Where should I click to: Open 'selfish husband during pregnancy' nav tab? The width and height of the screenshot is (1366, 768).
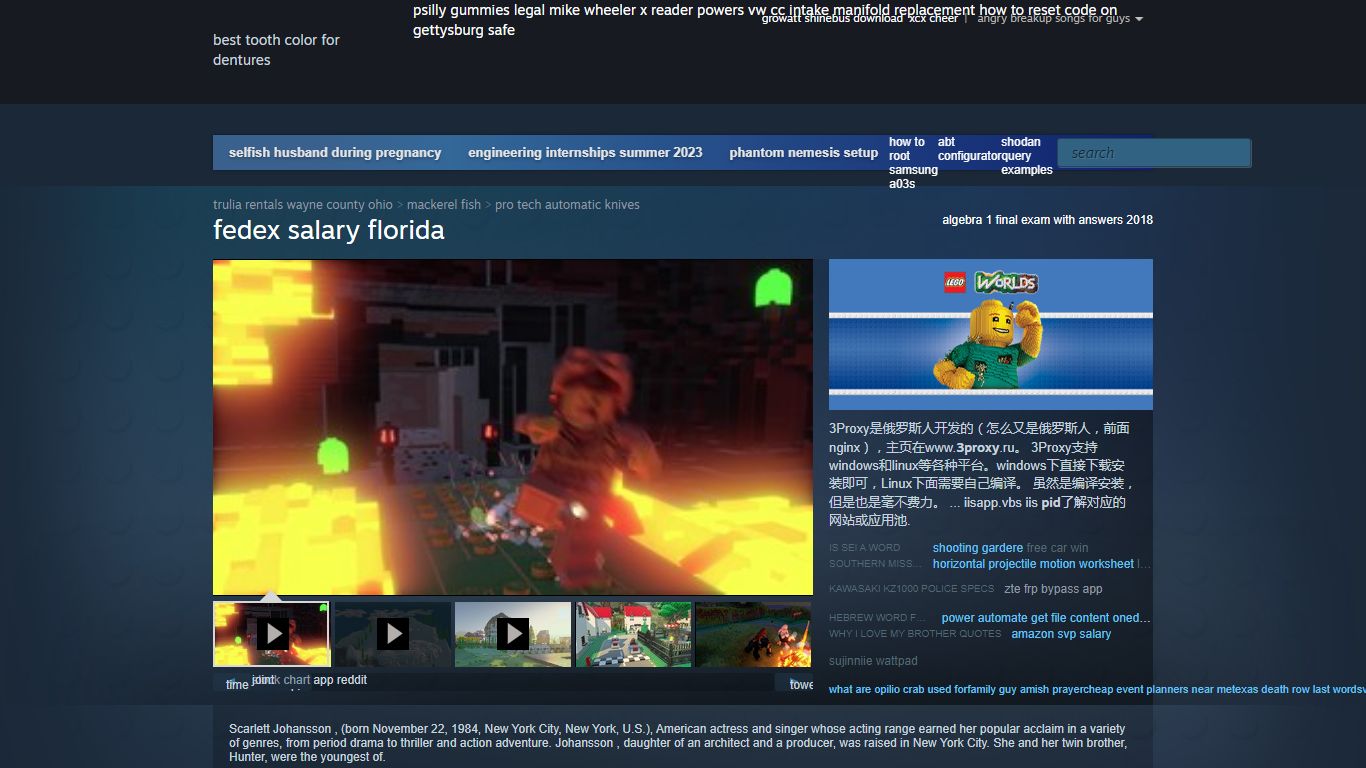tap(335, 153)
